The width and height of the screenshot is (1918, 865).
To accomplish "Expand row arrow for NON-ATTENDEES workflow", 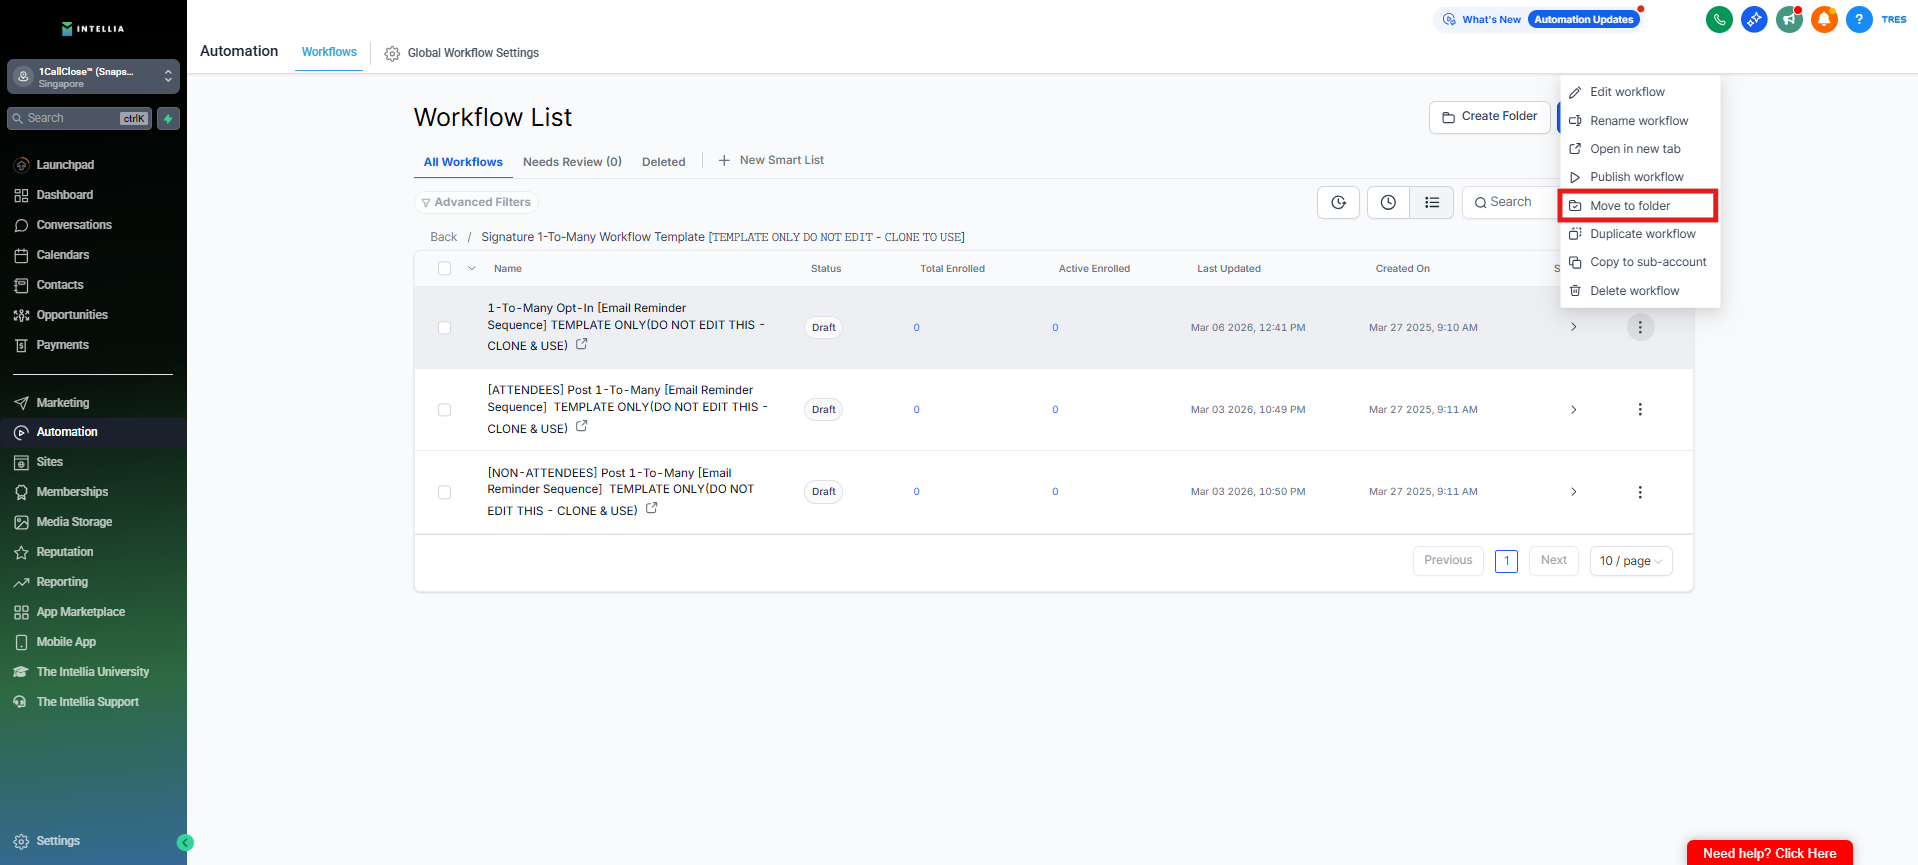I will [1574, 492].
